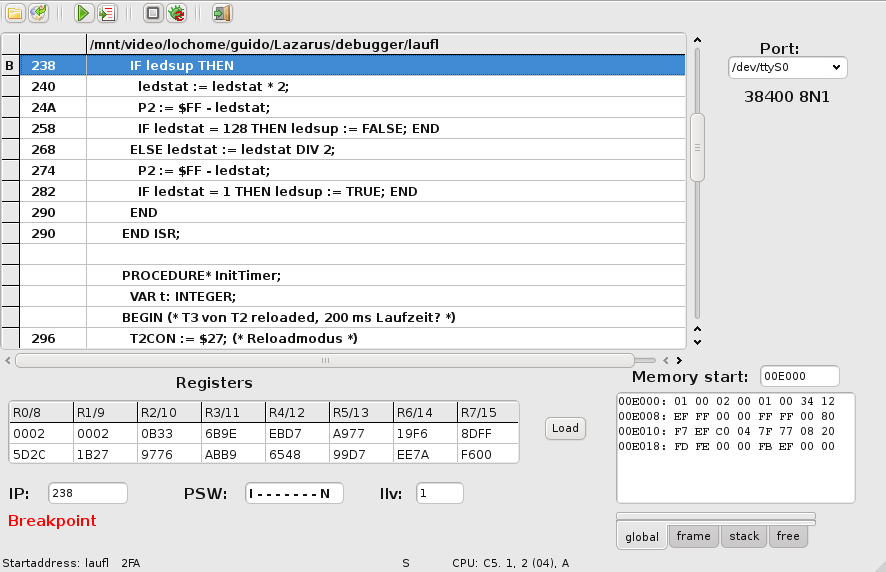Image resolution: width=886 pixels, height=572 pixels.
Task: Toggle breakpoint marker B on line 238
Action: (x=10, y=66)
